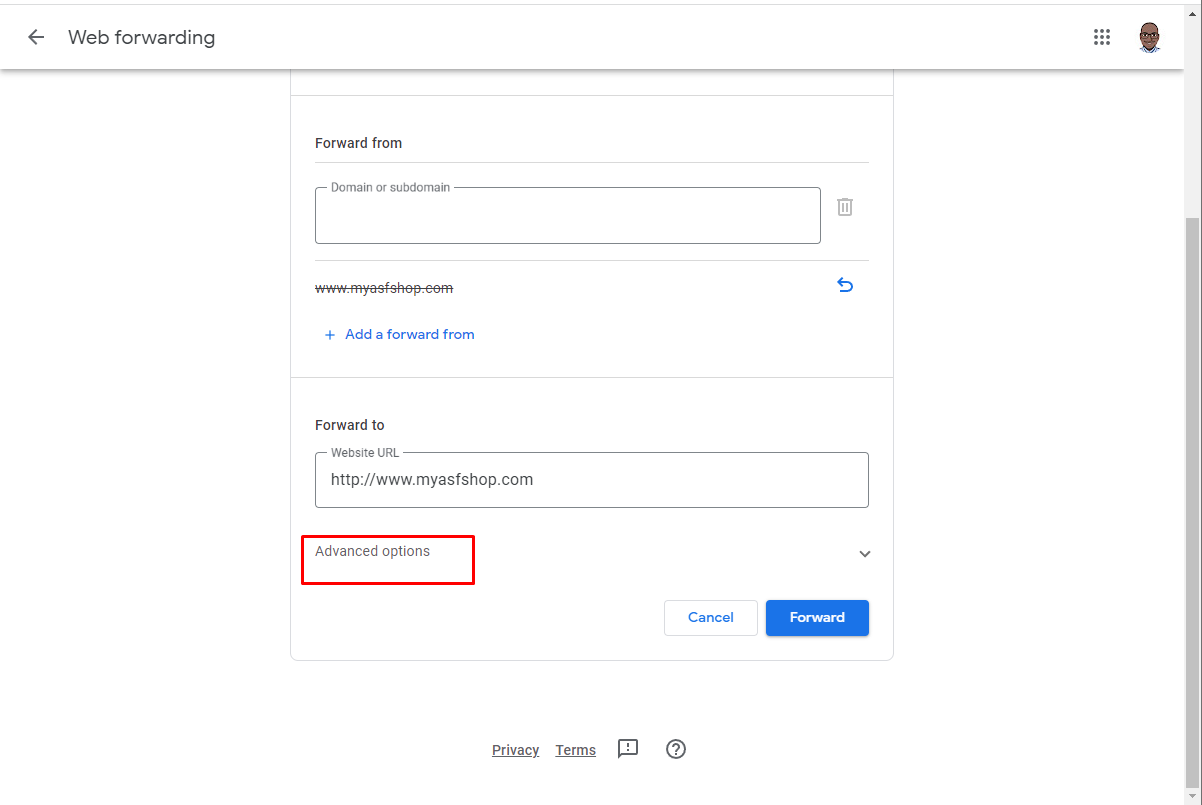Expand Advanced options chevron

[x=865, y=553]
